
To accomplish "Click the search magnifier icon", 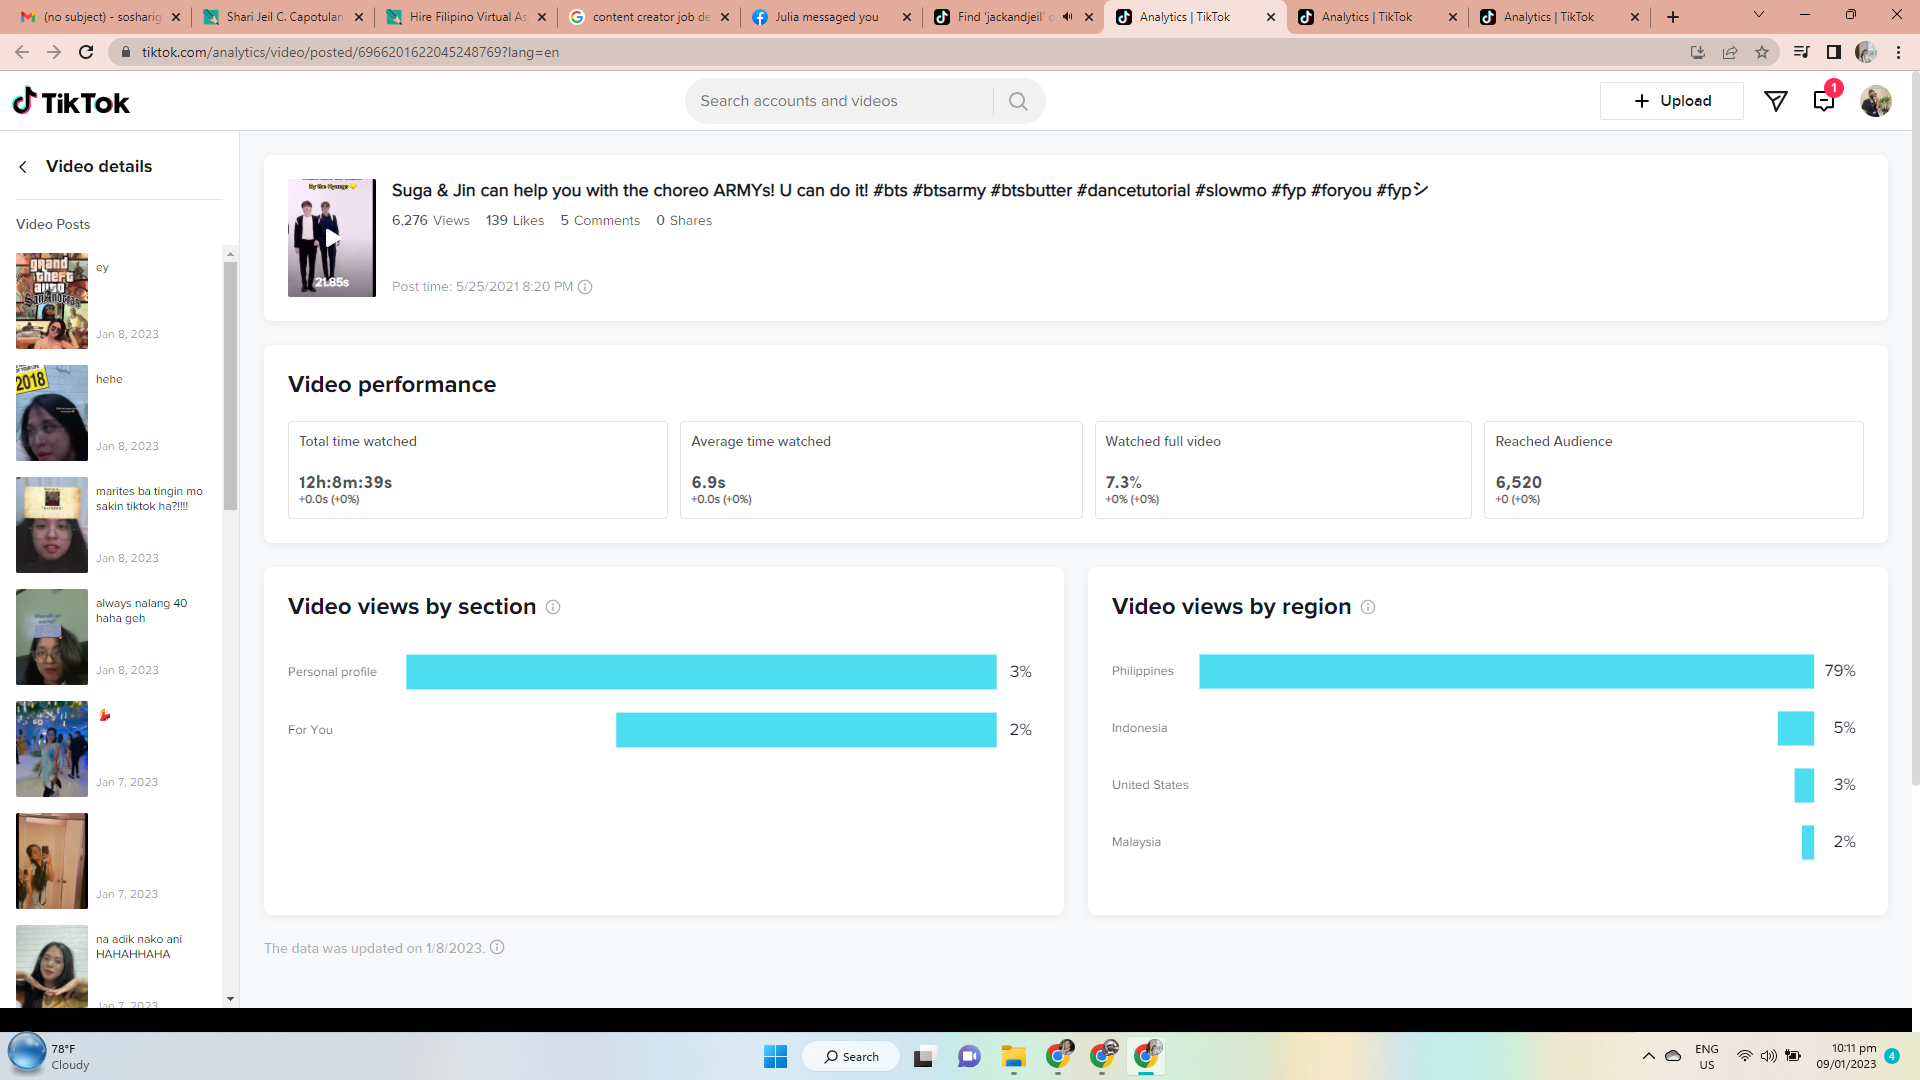I will pyautogui.click(x=1018, y=101).
